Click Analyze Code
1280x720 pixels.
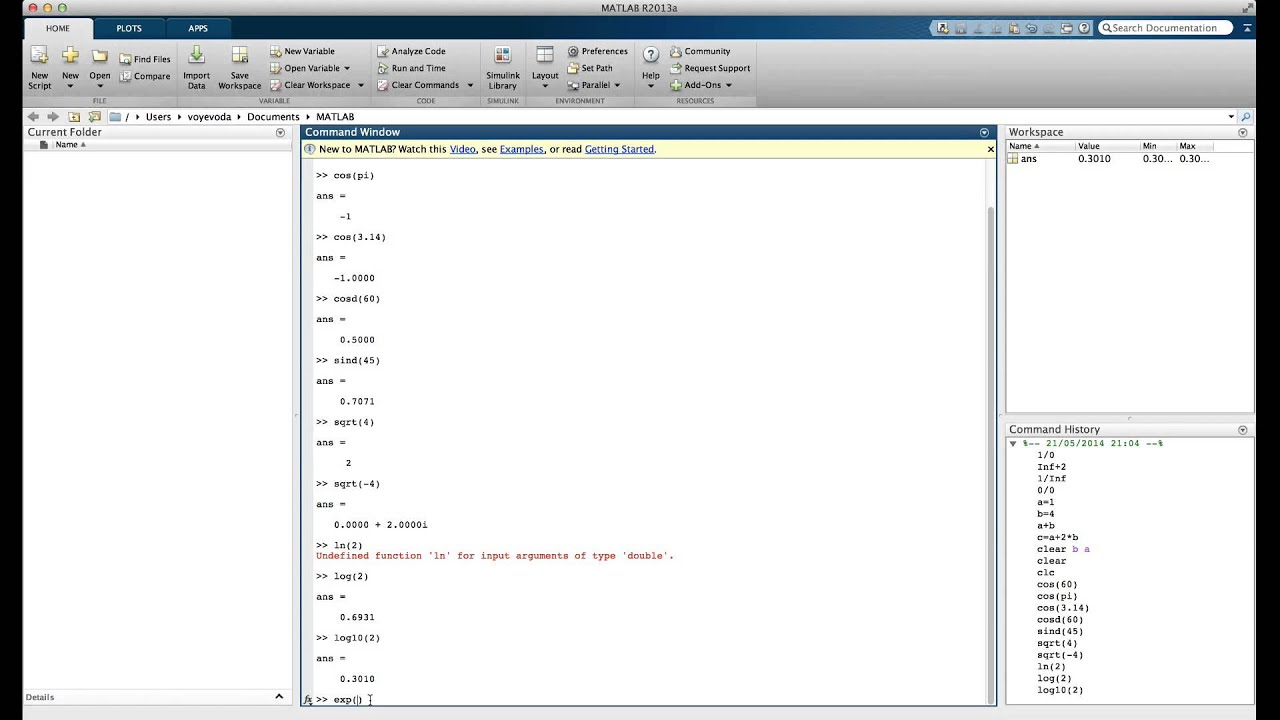pos(411,51)
